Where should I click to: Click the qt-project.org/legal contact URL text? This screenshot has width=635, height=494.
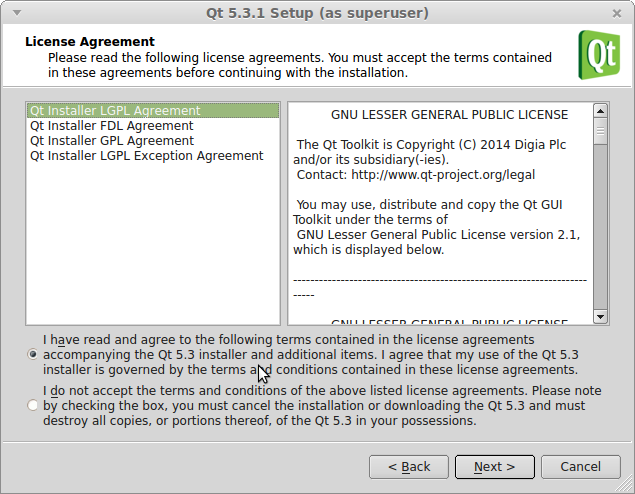[x=443, y=175]
